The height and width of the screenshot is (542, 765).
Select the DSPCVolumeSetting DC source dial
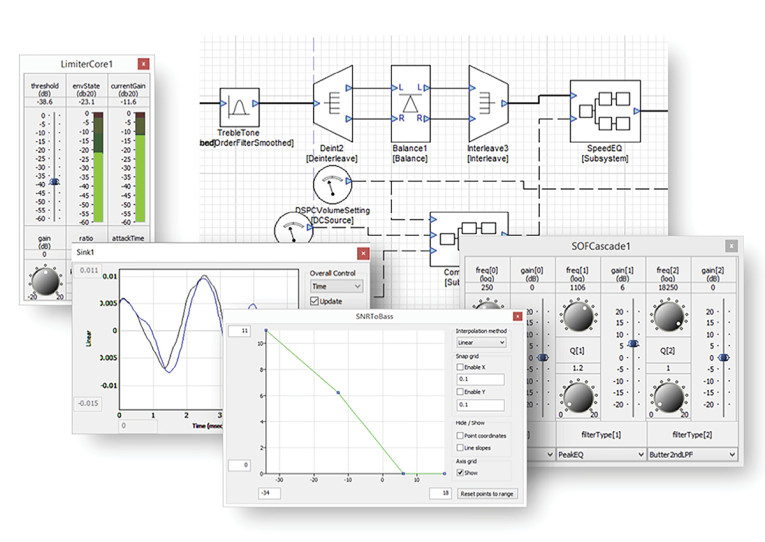pyautogui.click(x=330, y=184)
